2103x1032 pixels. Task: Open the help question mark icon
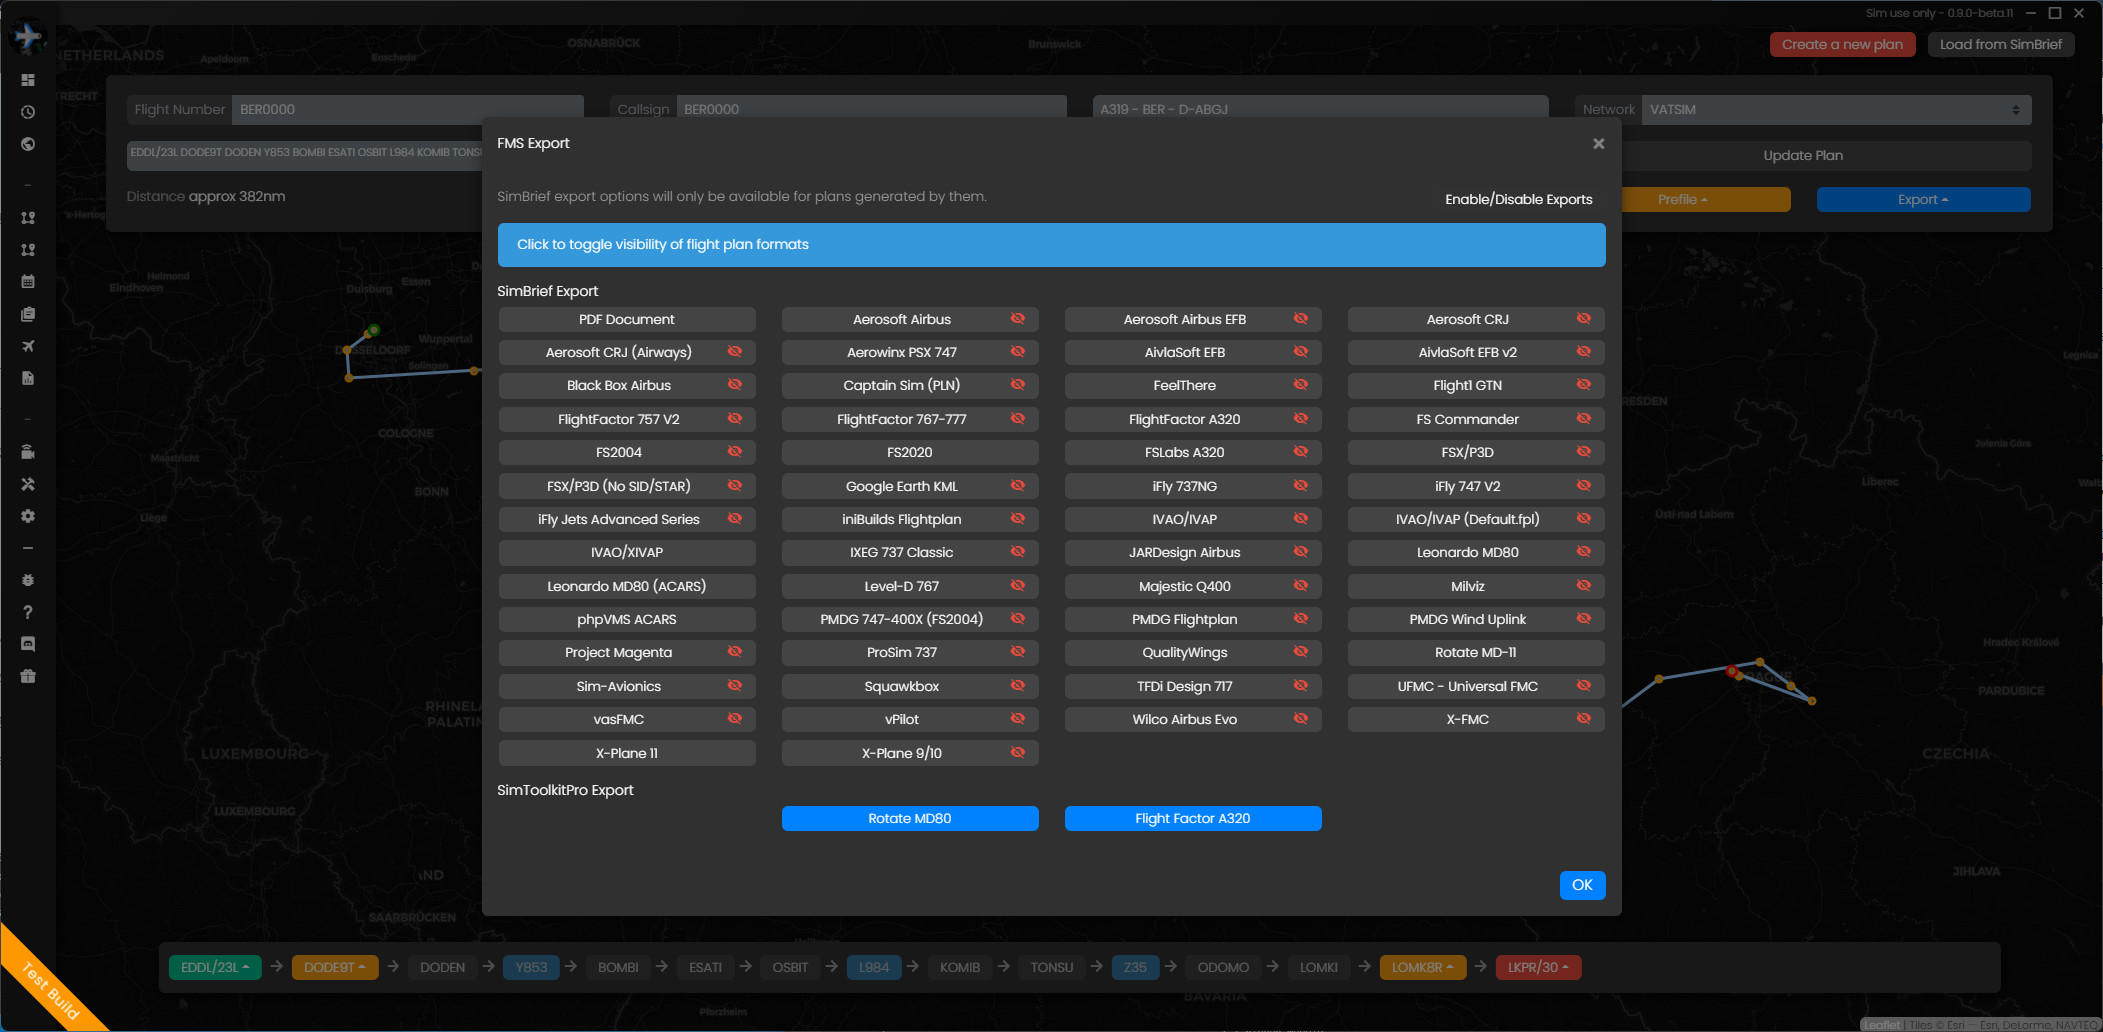pos(28,612)
